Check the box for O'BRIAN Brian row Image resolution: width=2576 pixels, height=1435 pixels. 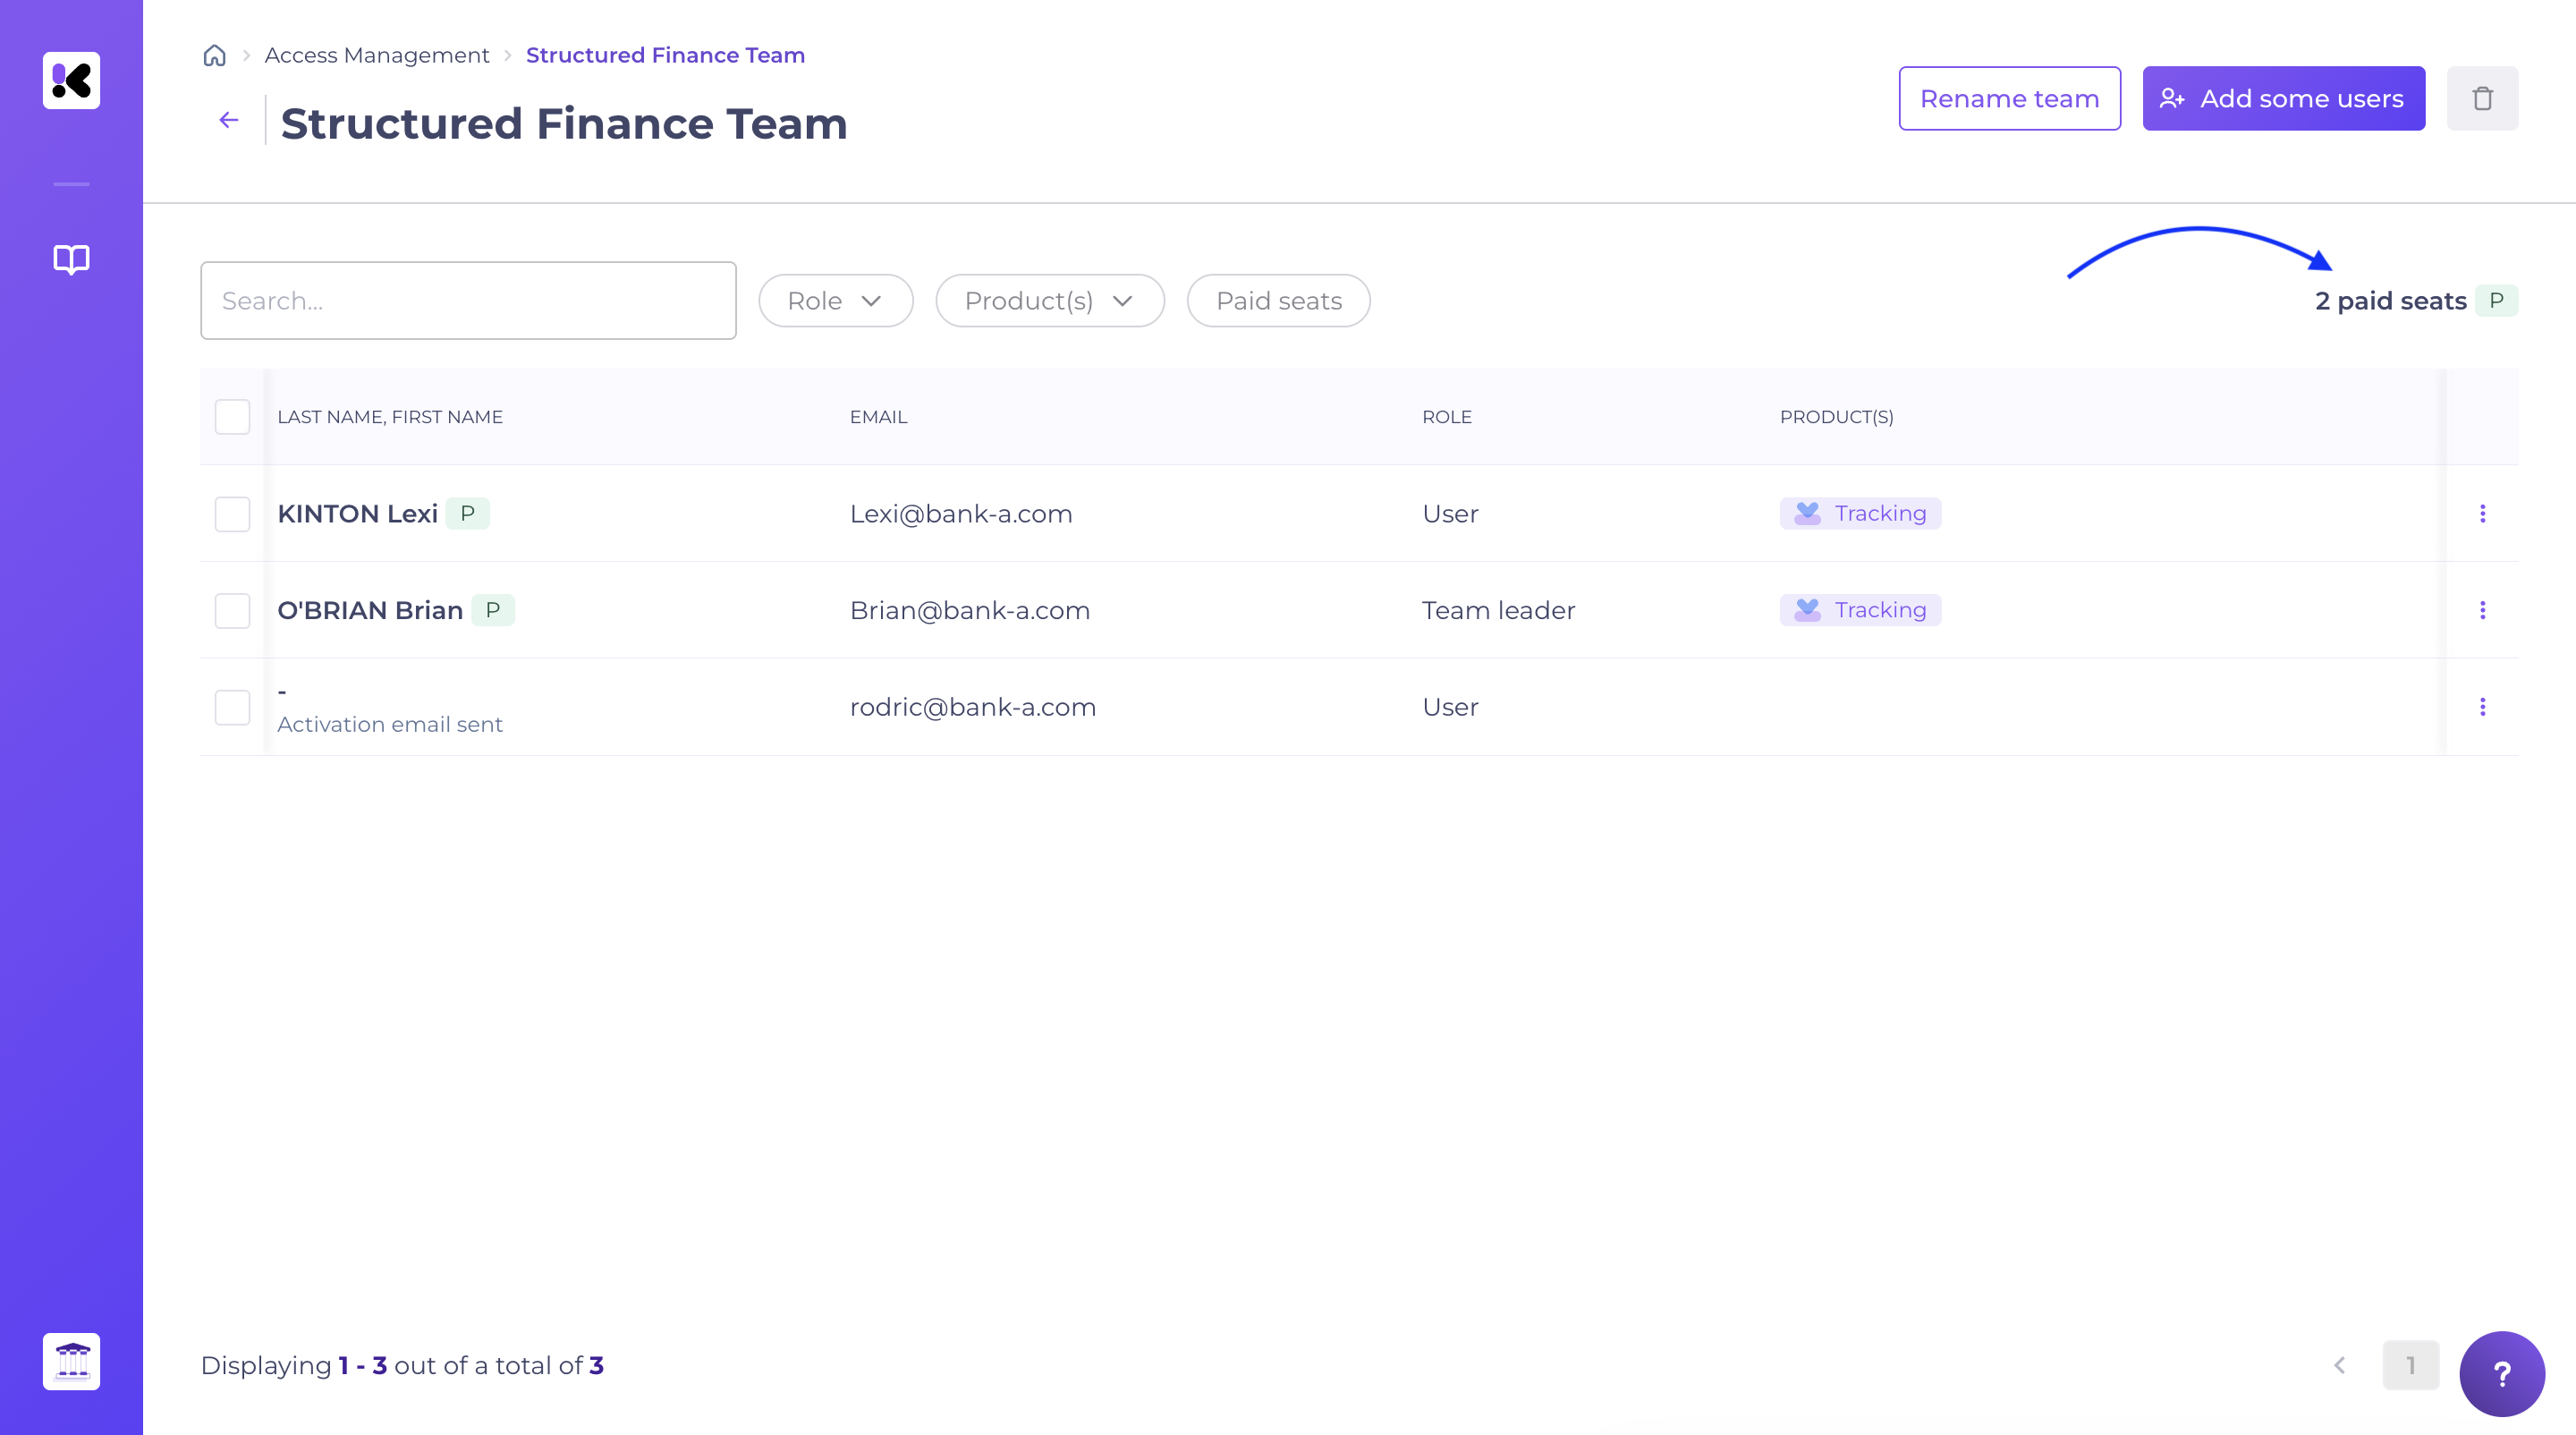[232, 610]
